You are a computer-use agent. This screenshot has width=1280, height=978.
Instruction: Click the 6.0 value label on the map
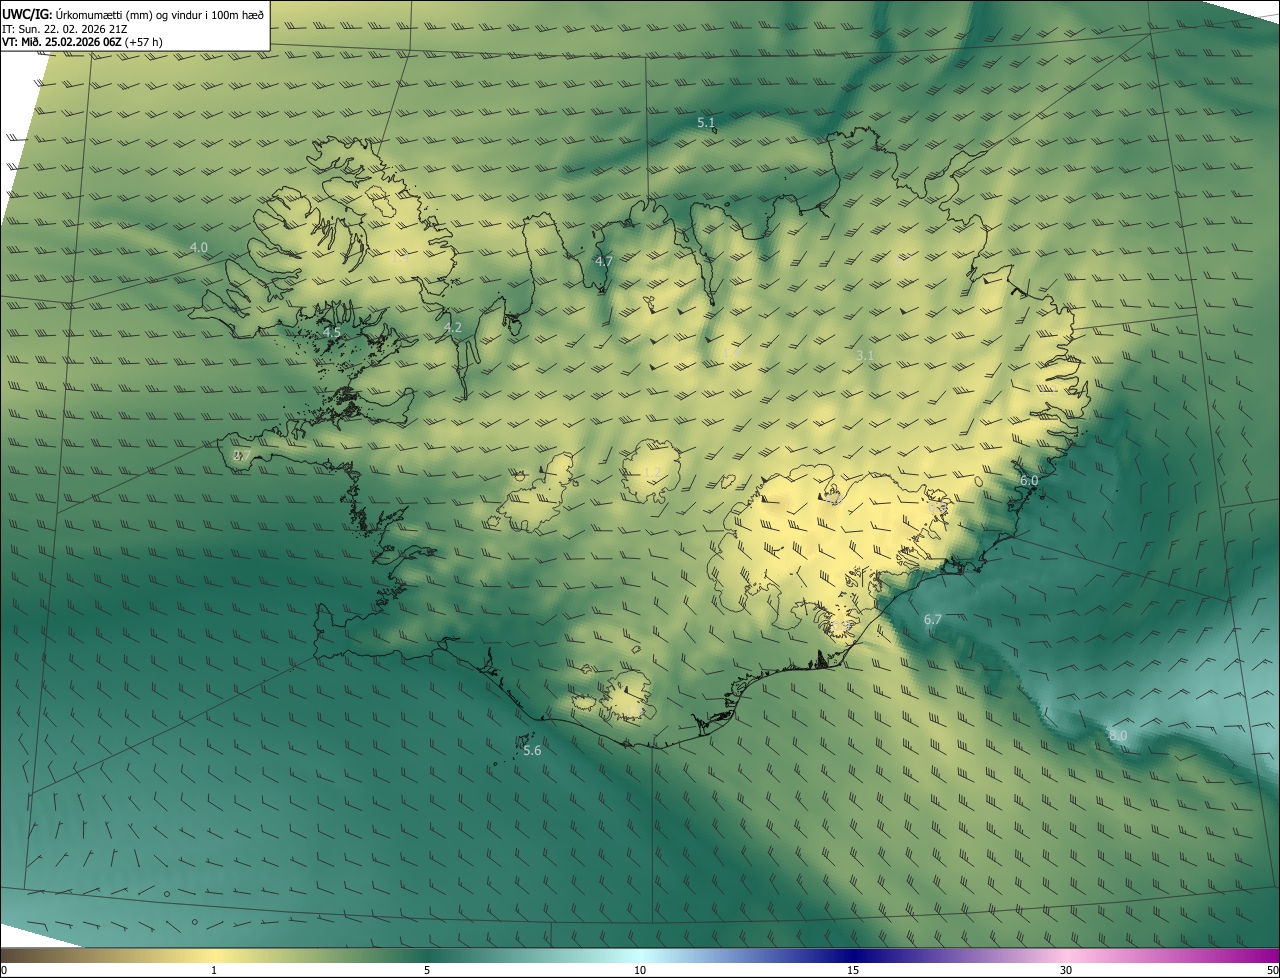click(x=1029, y=481)
